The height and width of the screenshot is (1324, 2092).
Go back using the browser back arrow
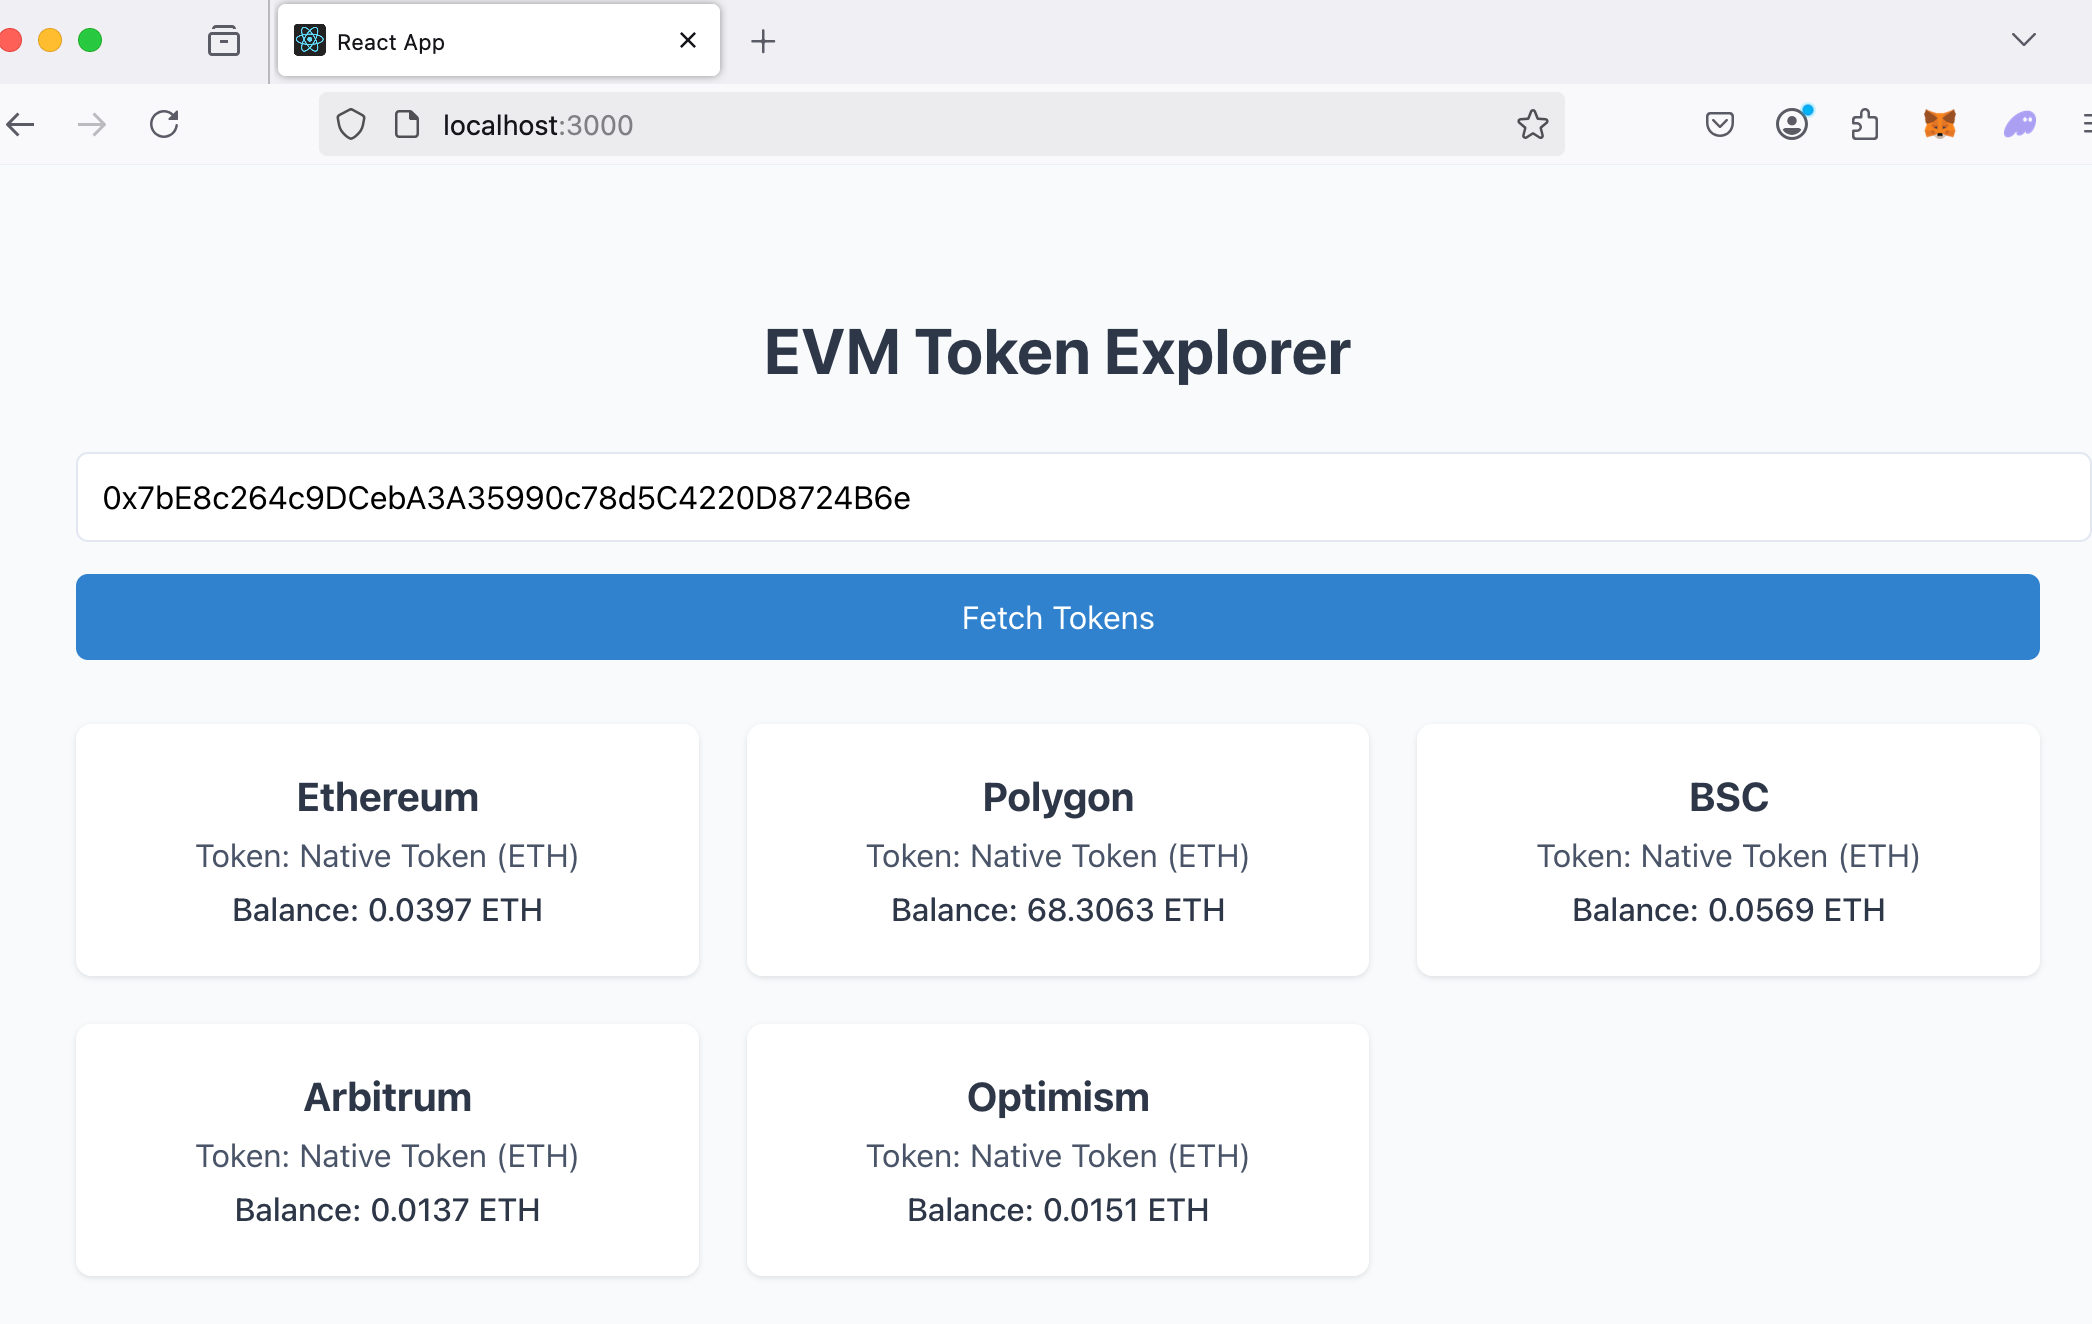coord(20,125)
